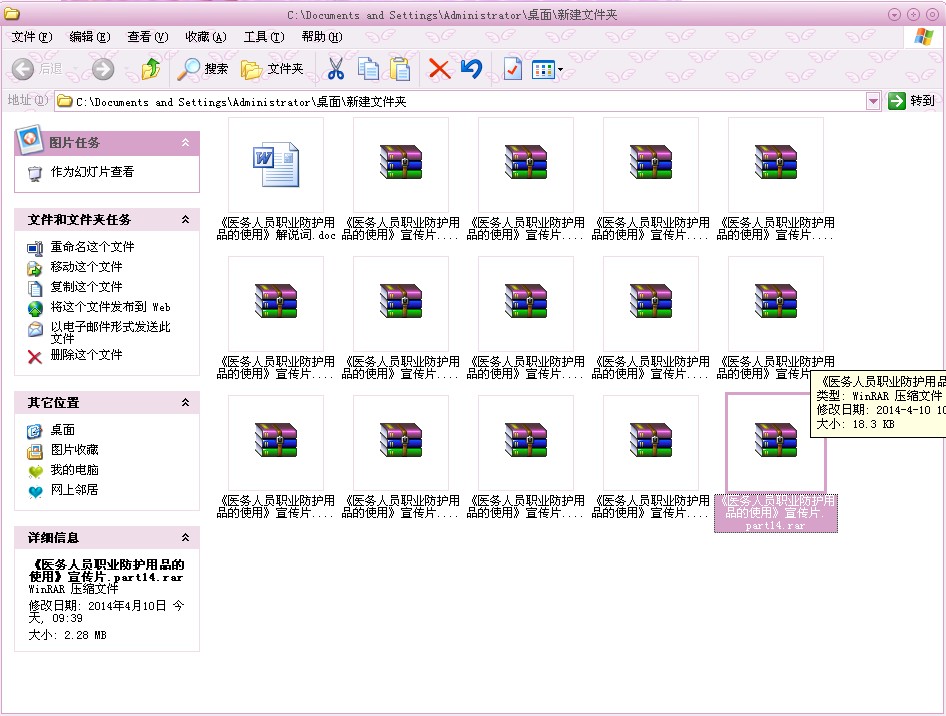Click the Cut scissors icon

tap(336, 69)
